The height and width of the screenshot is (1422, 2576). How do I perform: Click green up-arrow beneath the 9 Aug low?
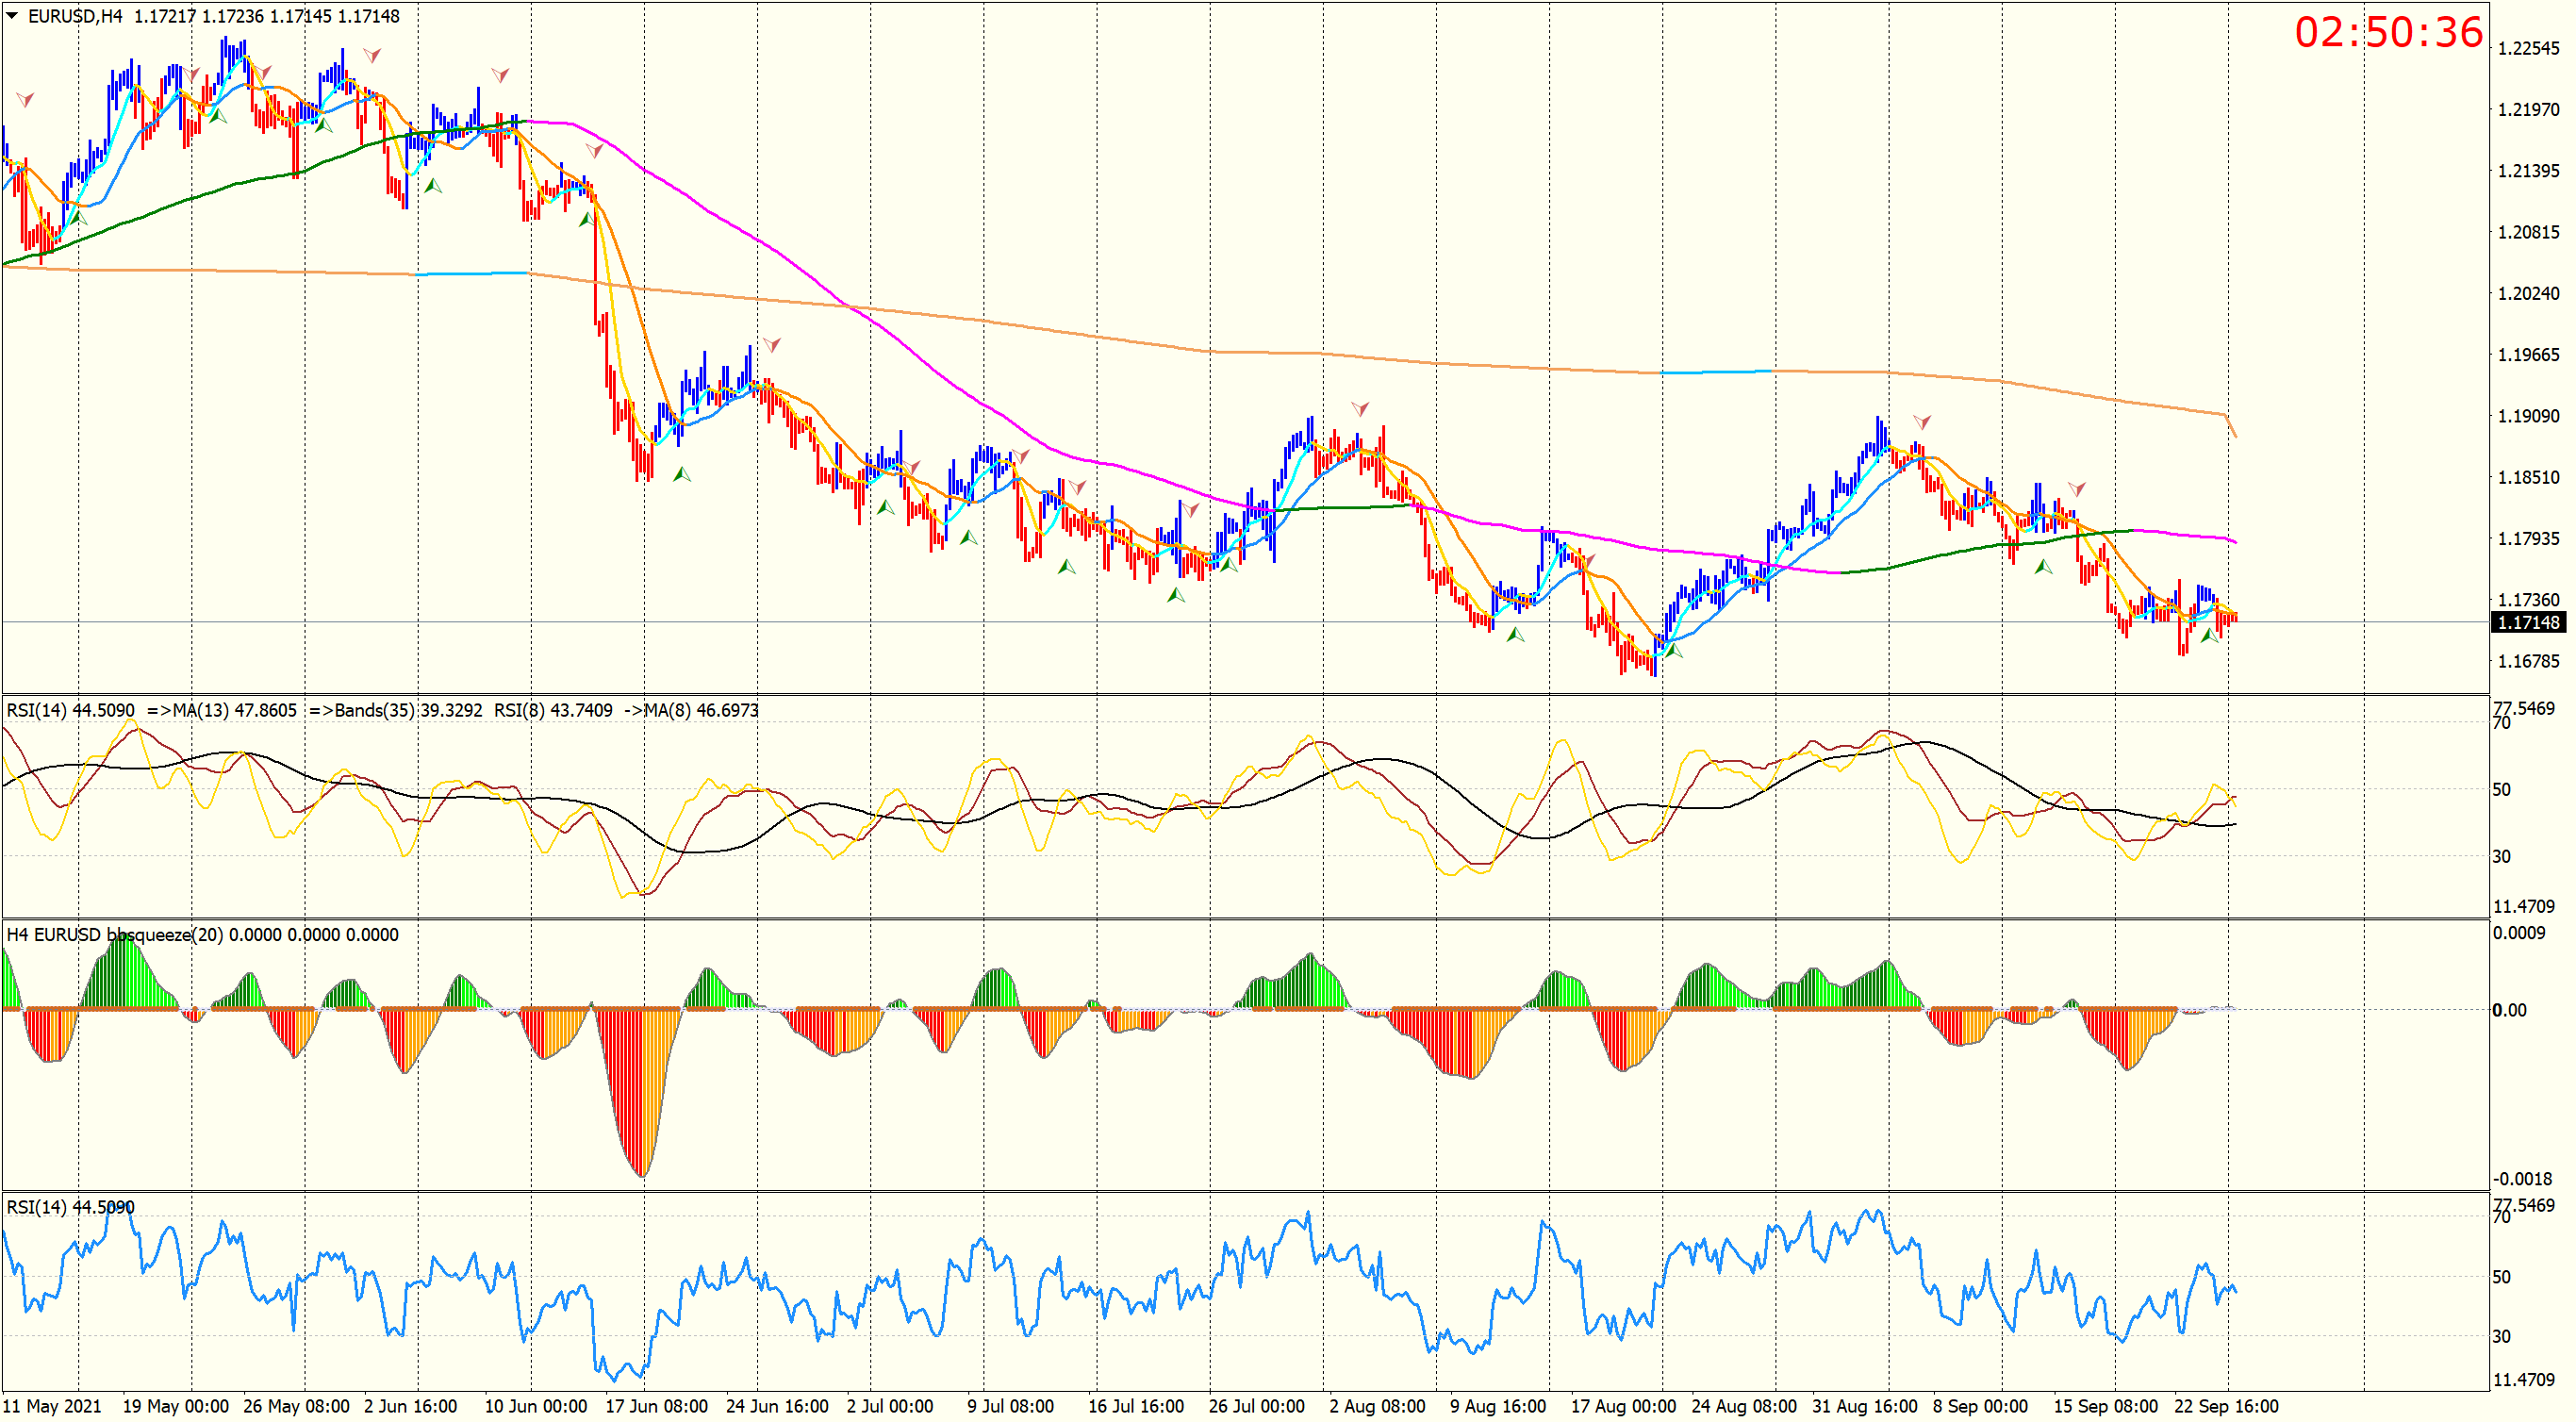[1515, 634]
